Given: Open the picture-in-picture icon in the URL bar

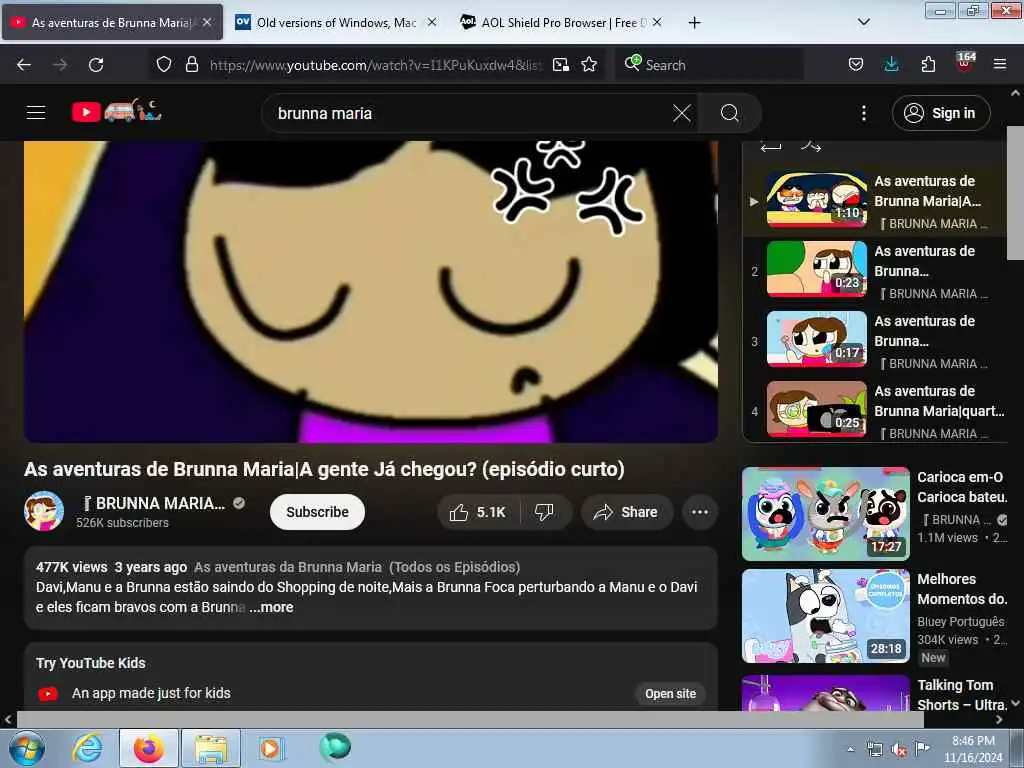Looking at the screenshot, I should coord(560,64).
